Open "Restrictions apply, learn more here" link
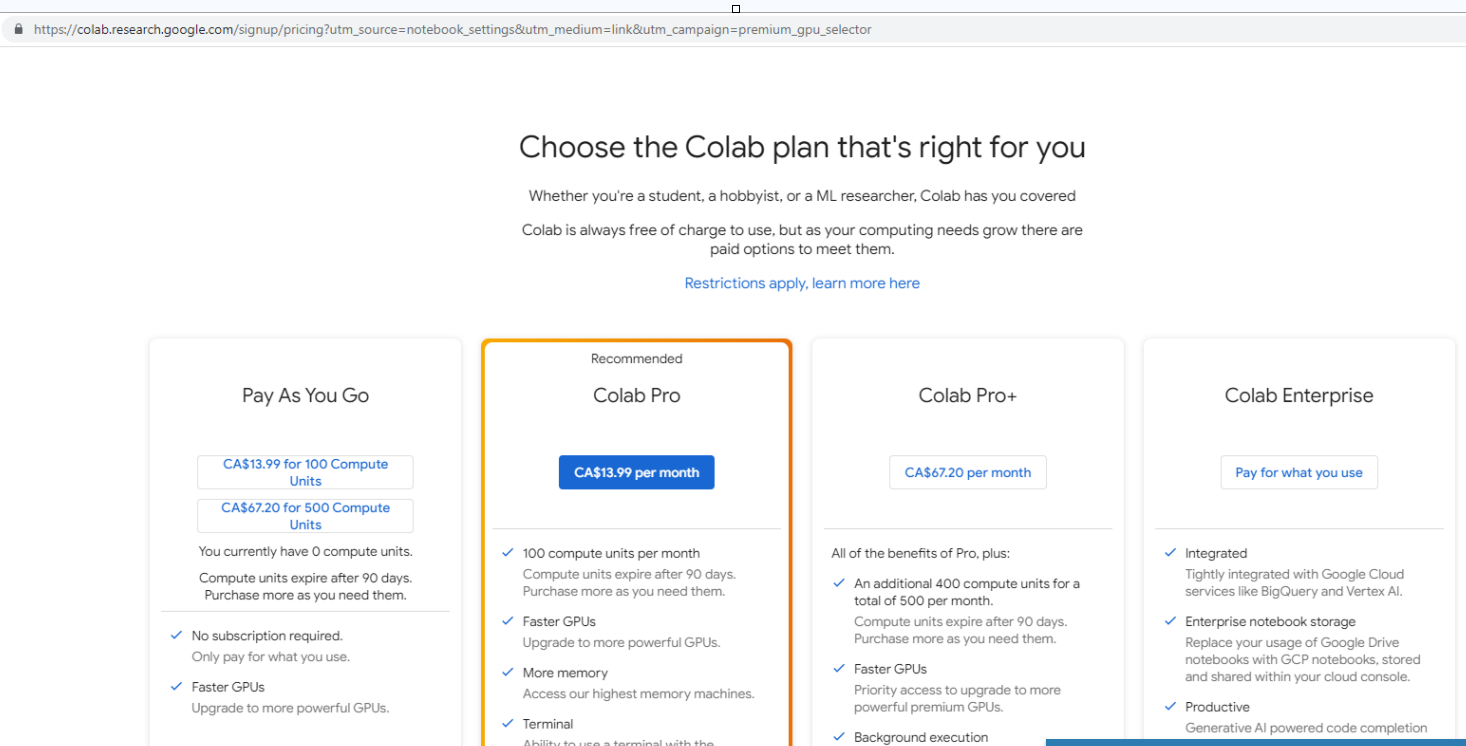1466x746 pixels. click(x=802, y=283)
